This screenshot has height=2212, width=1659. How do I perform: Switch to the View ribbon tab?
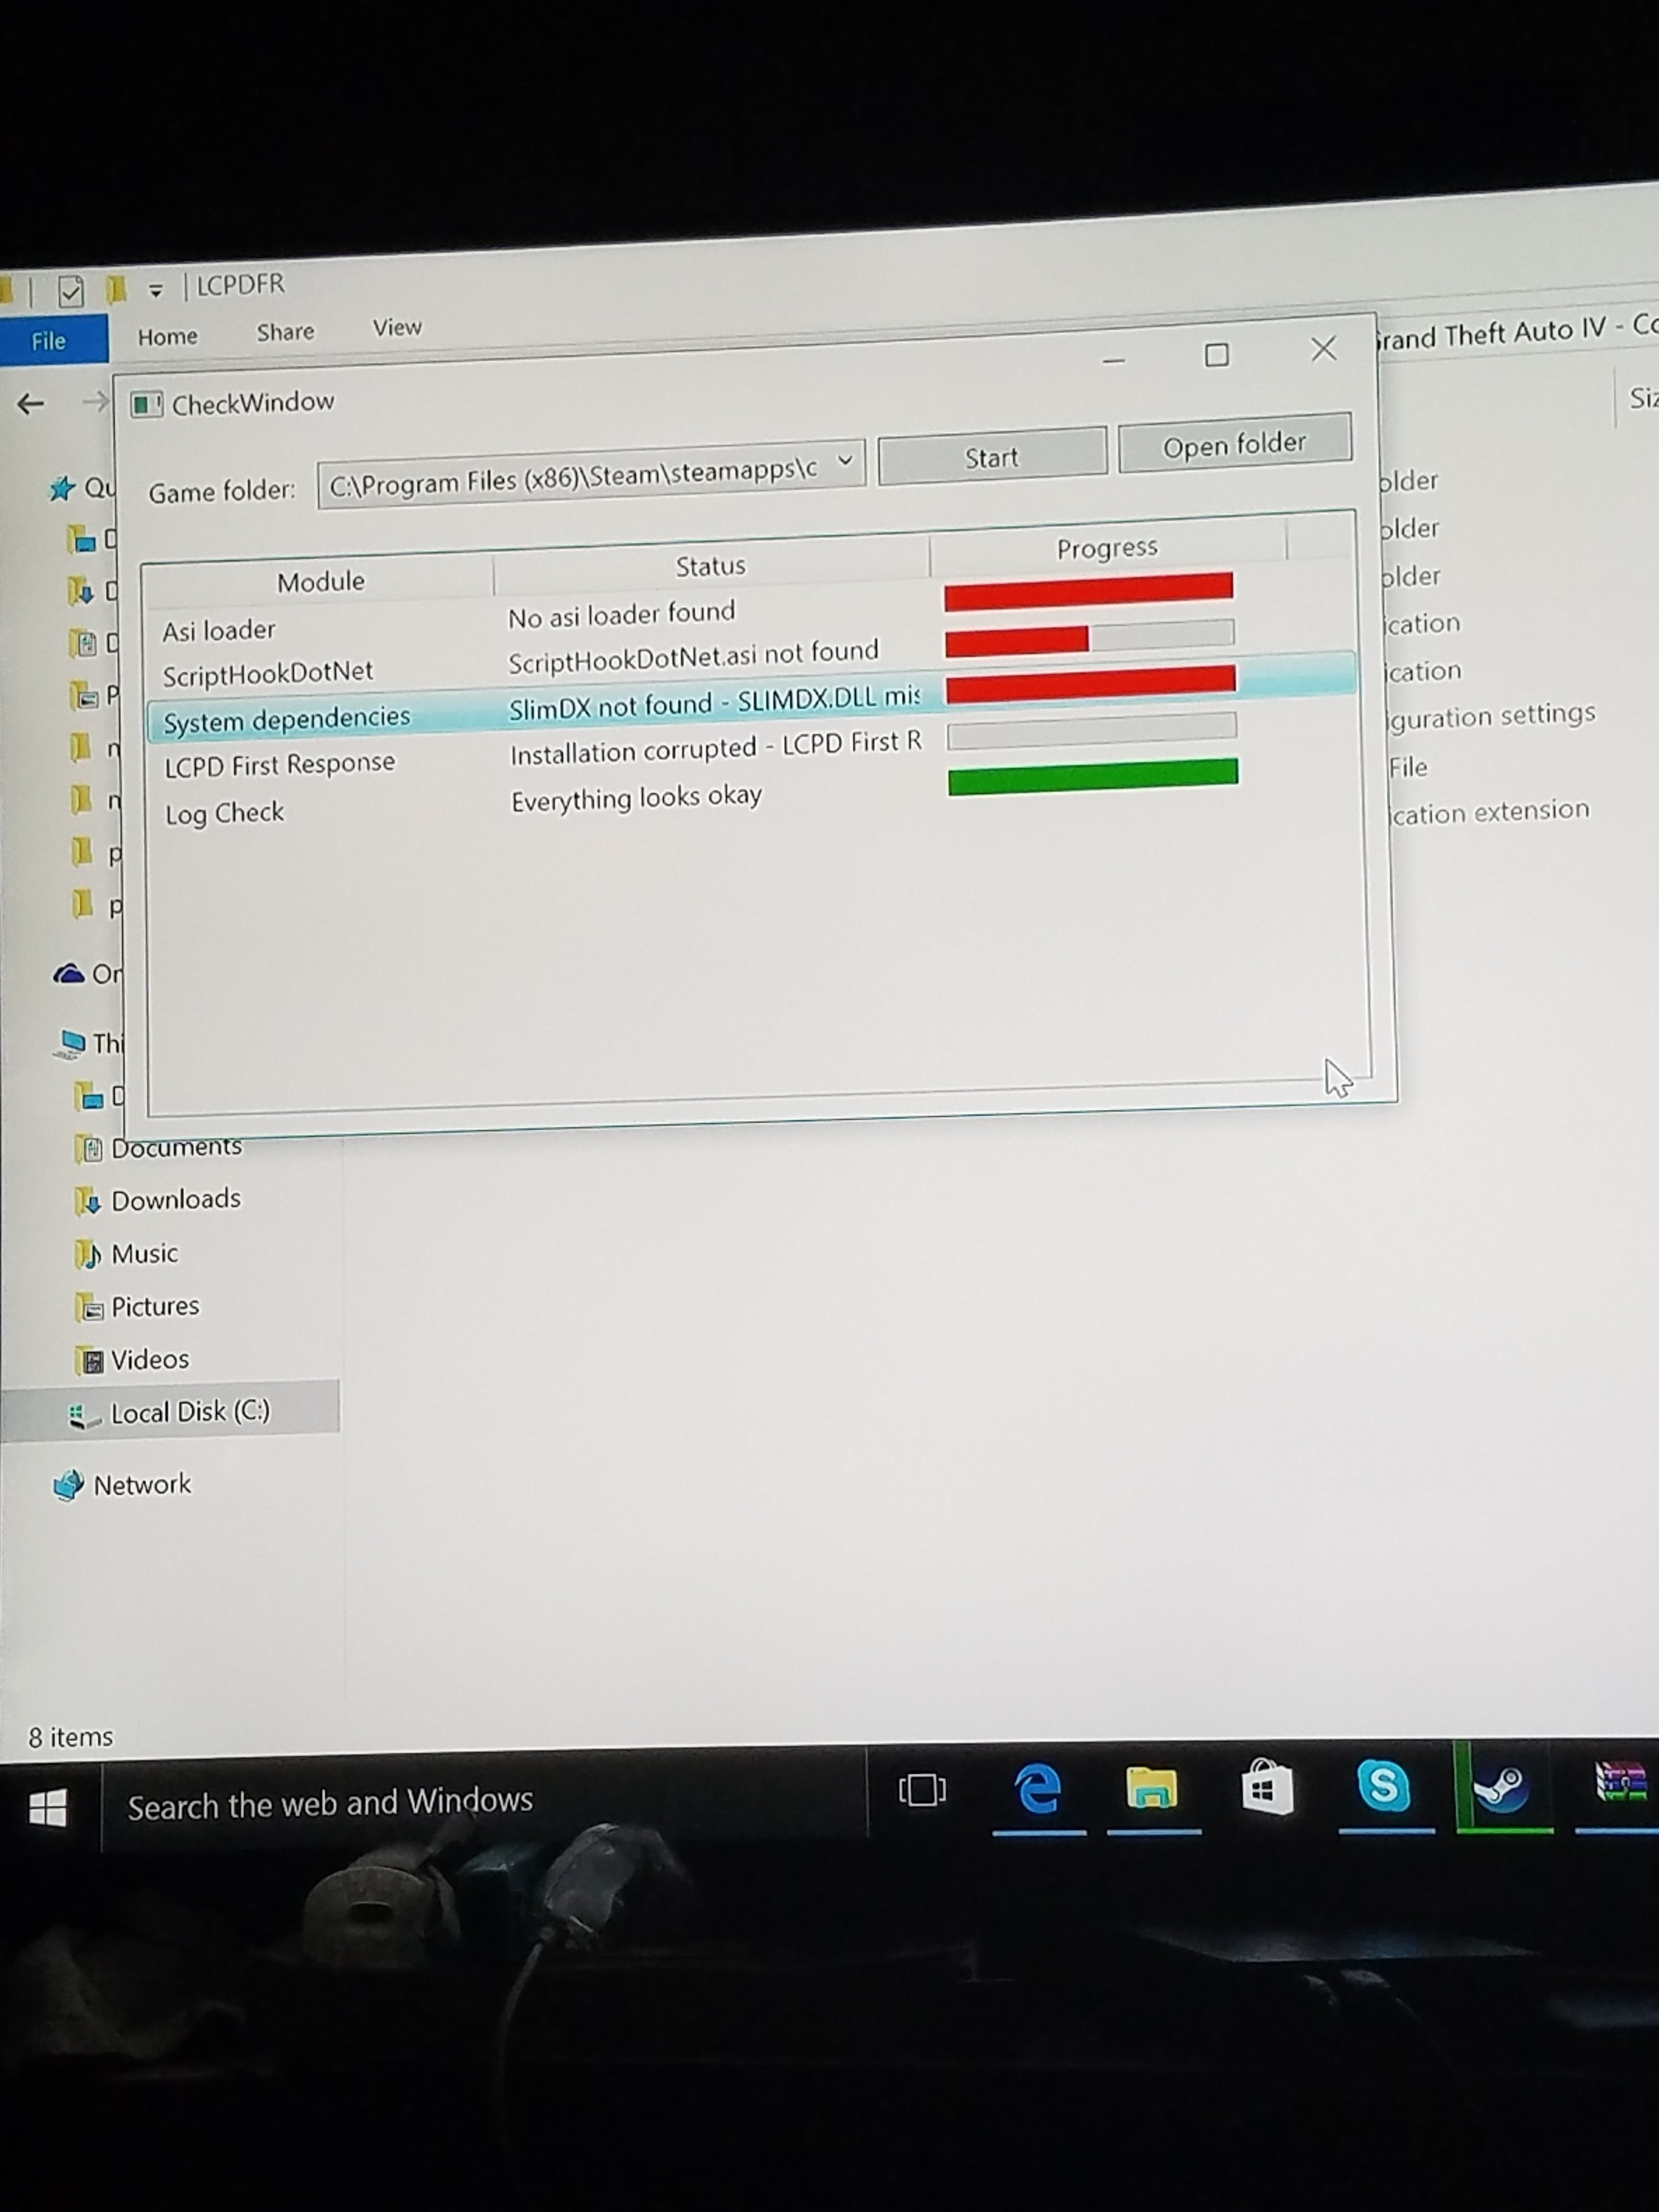tap(397, 328)
